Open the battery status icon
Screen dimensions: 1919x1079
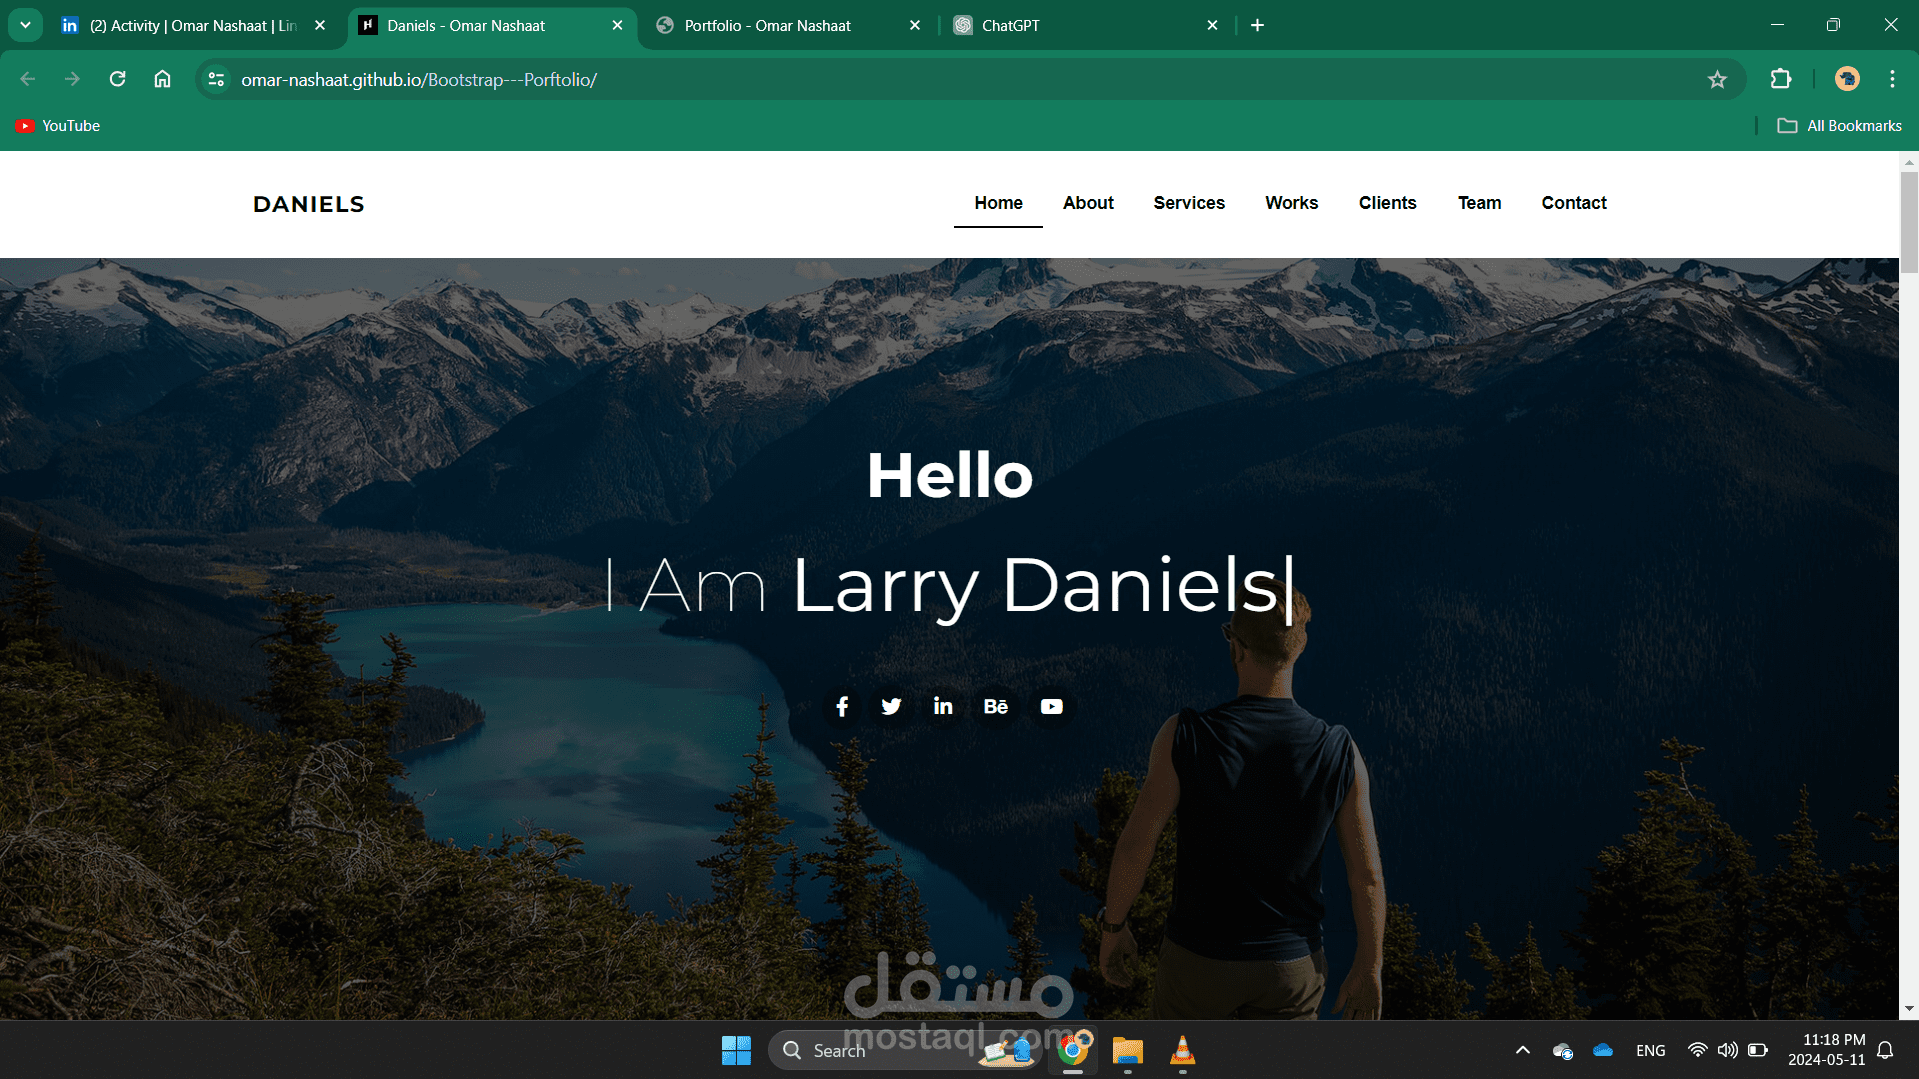point(1757,1050)
